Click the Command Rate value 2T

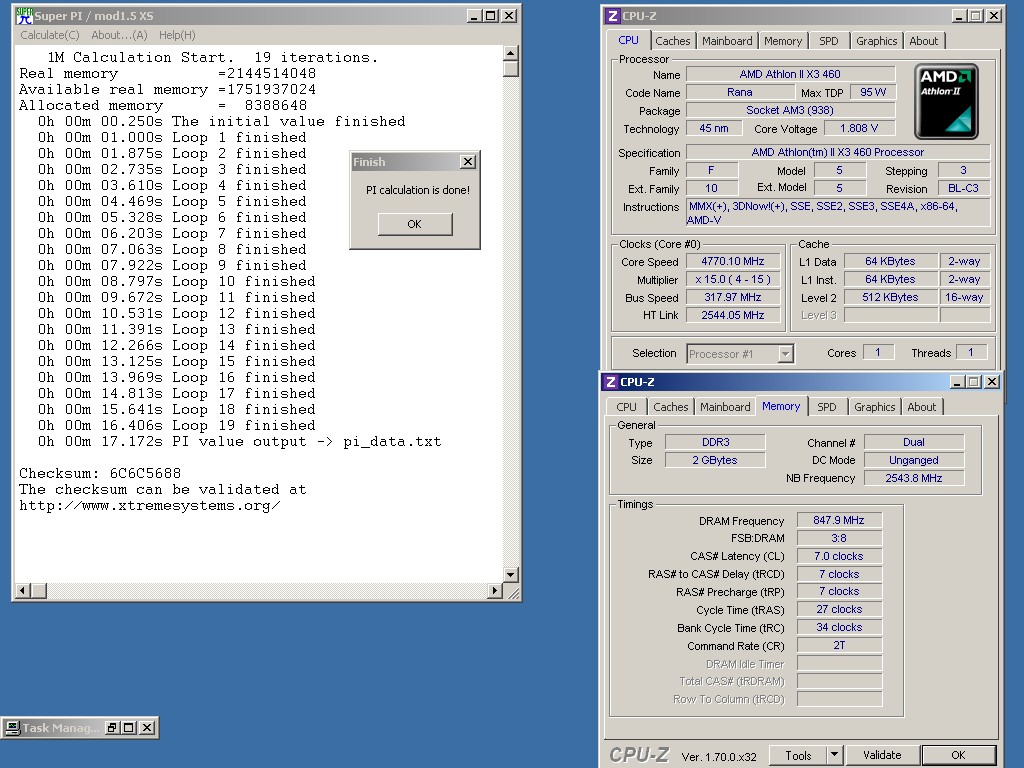[x=839, y=645]
